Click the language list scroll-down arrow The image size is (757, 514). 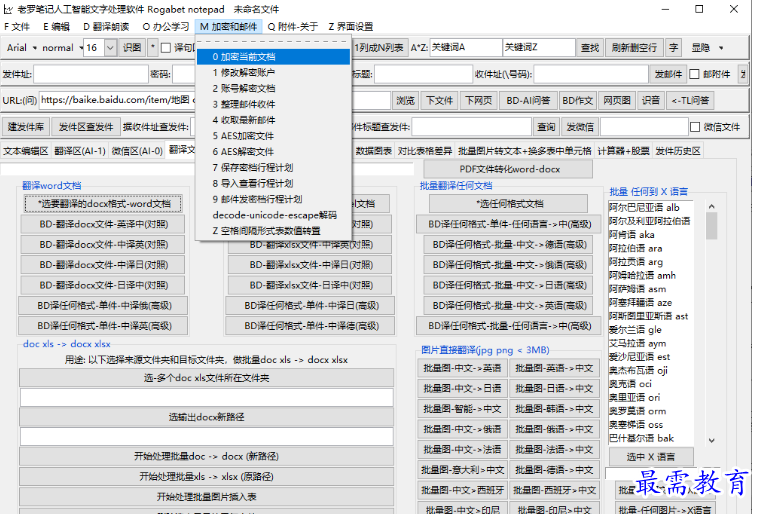711,440
